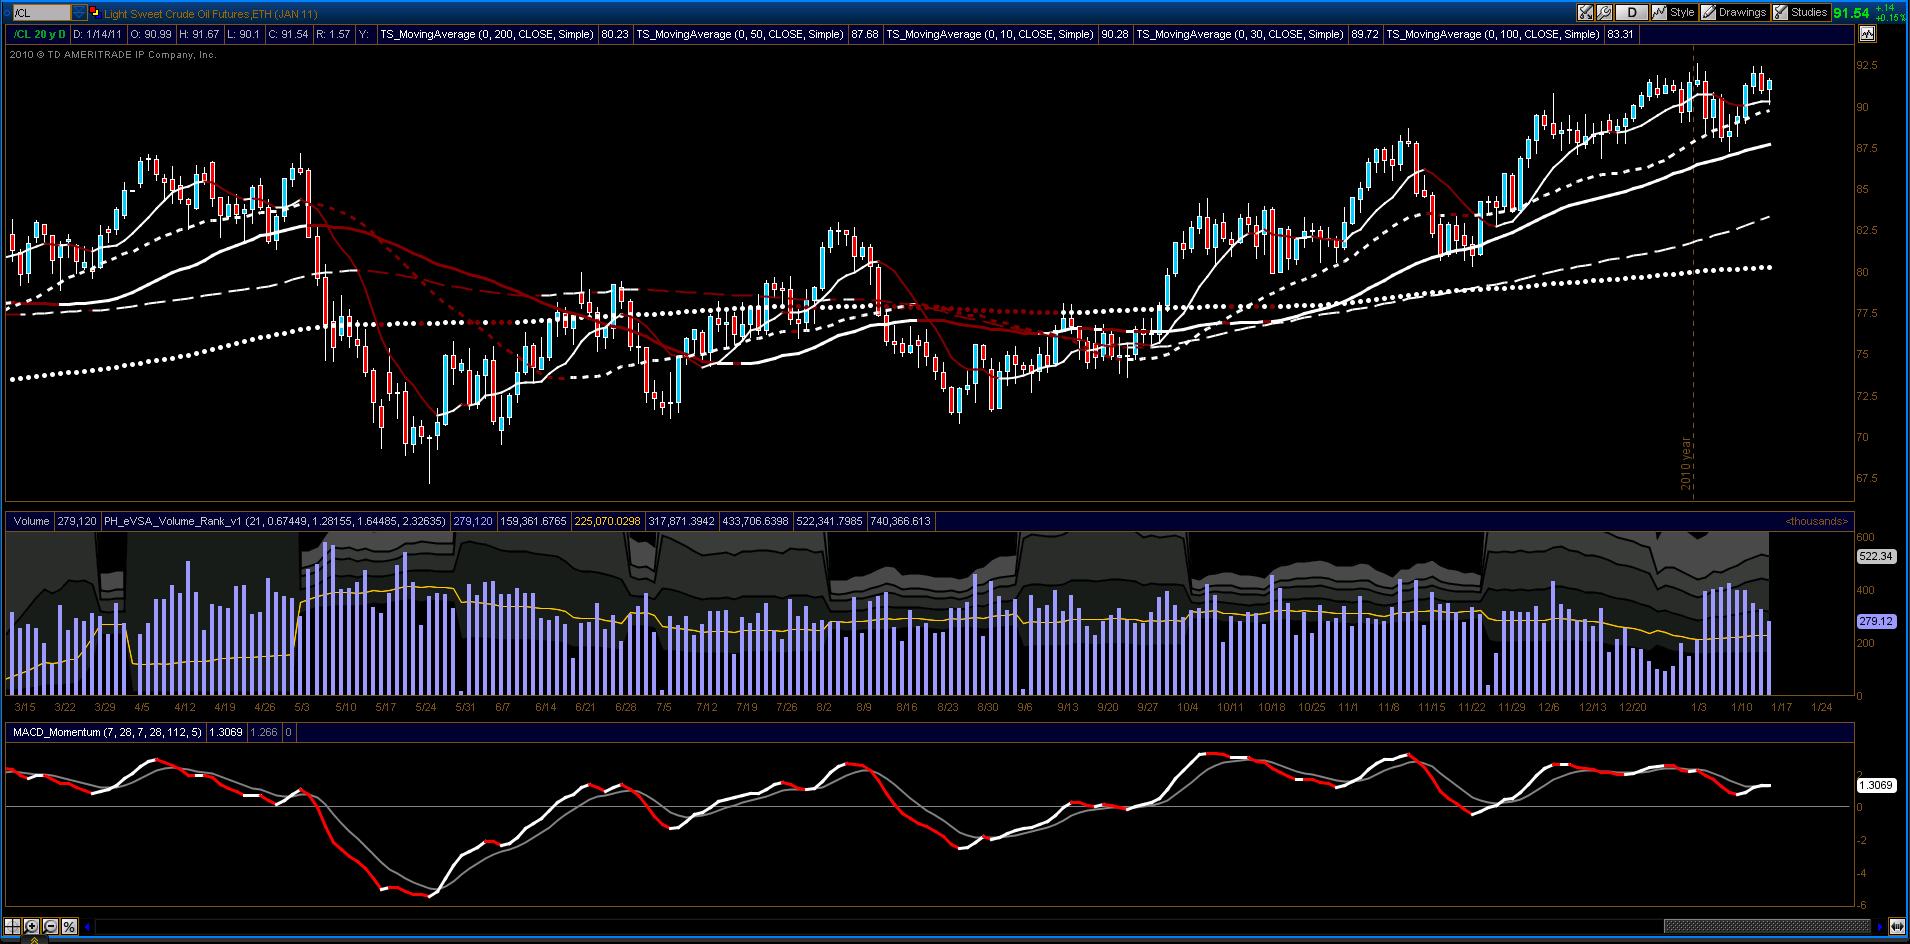Click the edit studies flask icon with arrow
1910x944 pixels.
[x=1585, y=12]
